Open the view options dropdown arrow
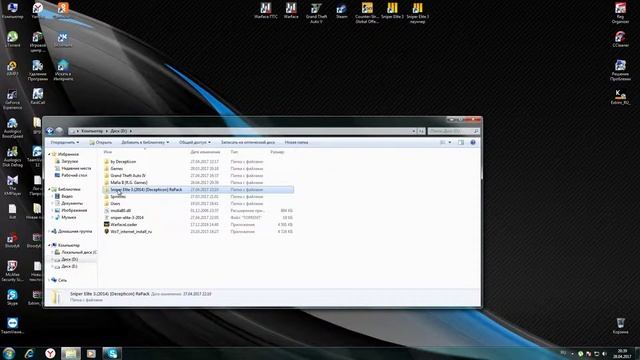Viewport: 640px width, 360px height. click(450, 142)
